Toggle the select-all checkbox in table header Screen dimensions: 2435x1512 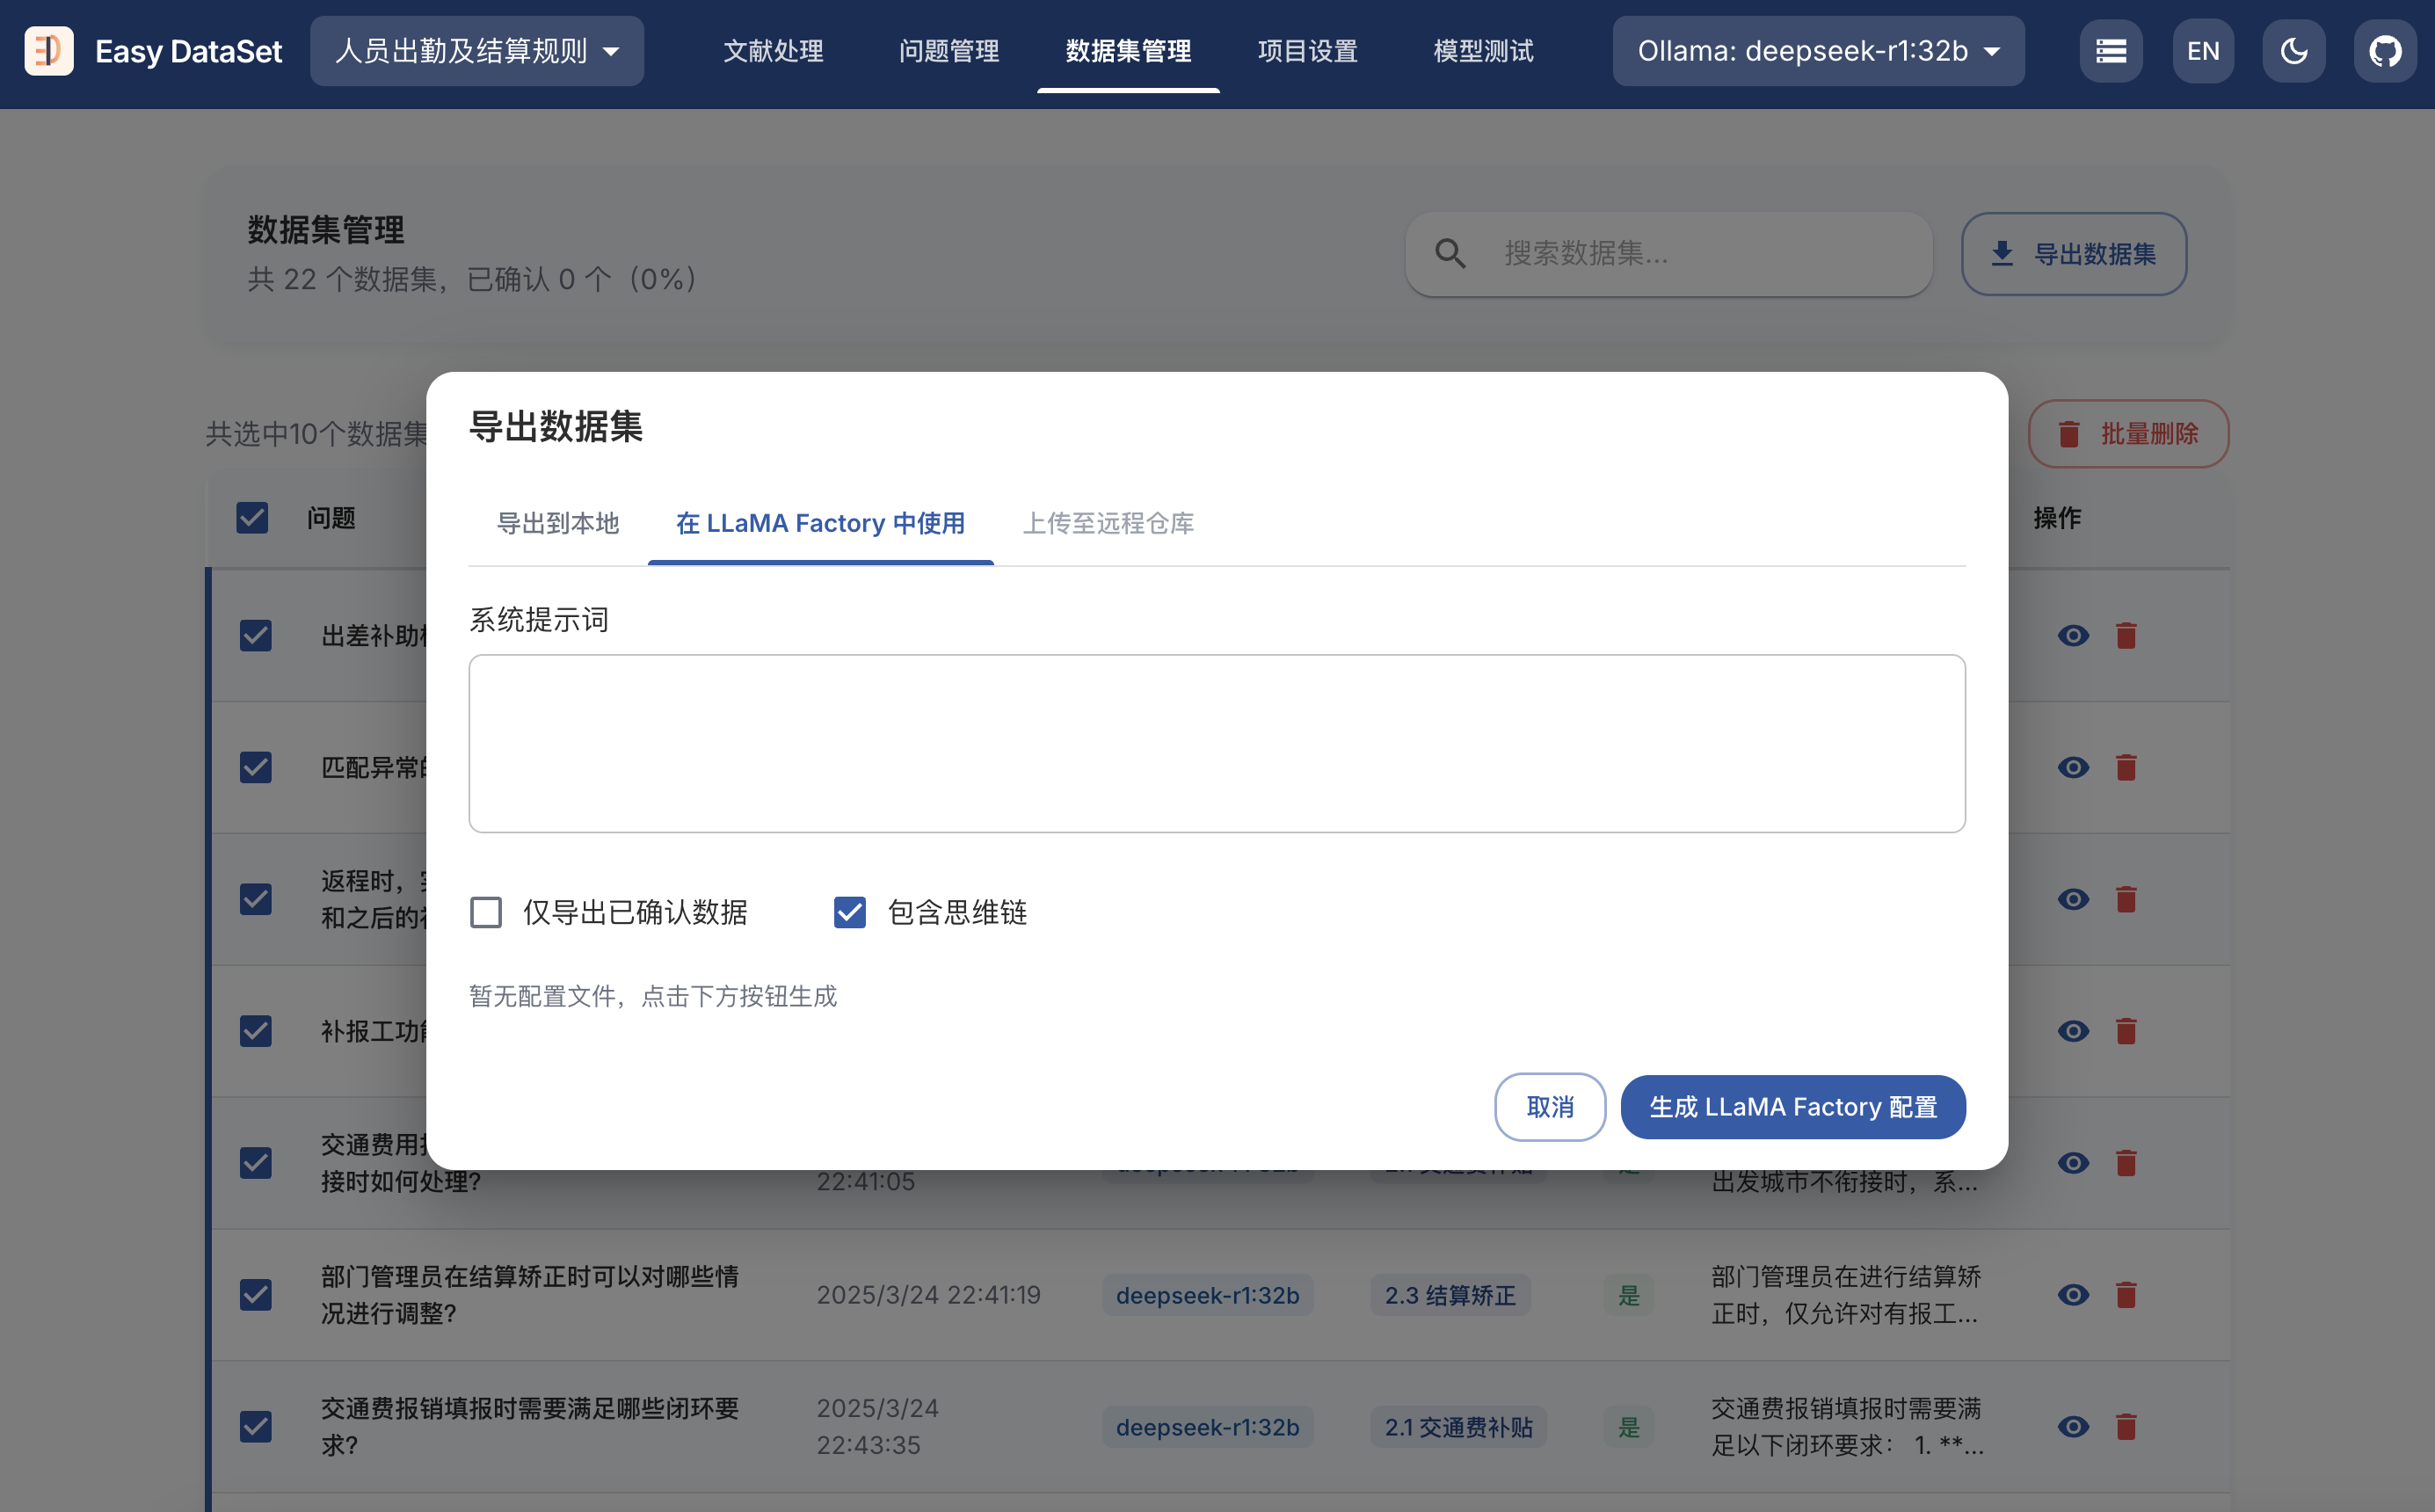click(x=252, y=518)
